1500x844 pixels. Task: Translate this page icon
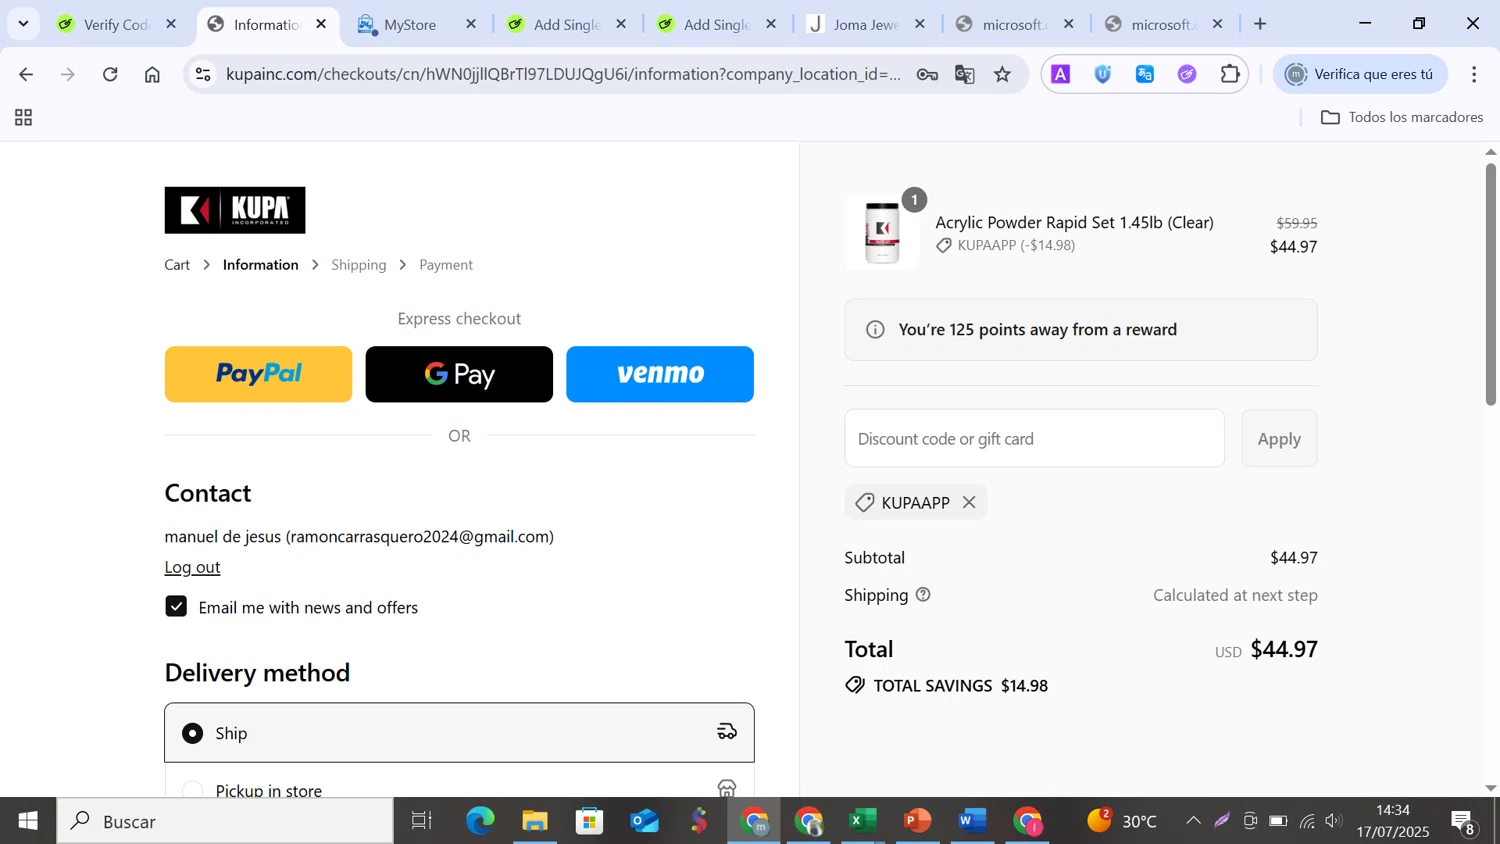(965, 74)
